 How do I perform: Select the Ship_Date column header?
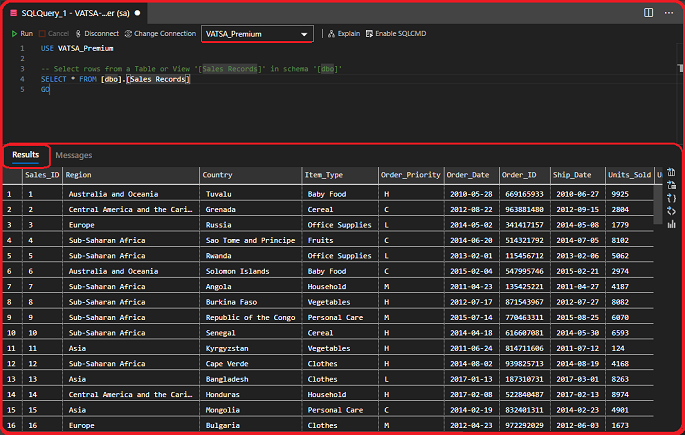(x=578, y=175)
